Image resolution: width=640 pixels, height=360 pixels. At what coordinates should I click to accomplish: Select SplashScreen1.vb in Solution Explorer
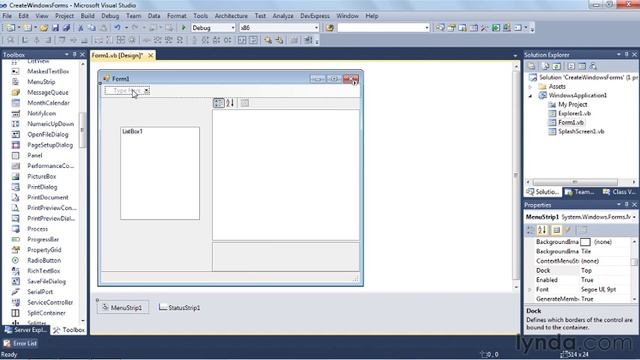(581, 131)
